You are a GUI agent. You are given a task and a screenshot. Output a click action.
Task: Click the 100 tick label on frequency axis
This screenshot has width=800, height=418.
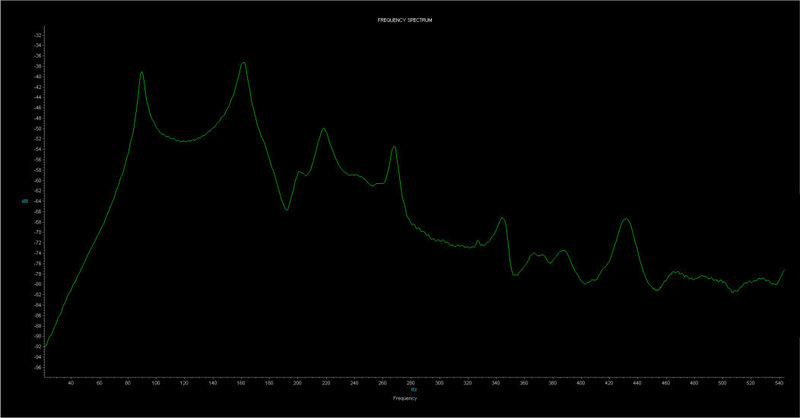(x=156, y=383)
